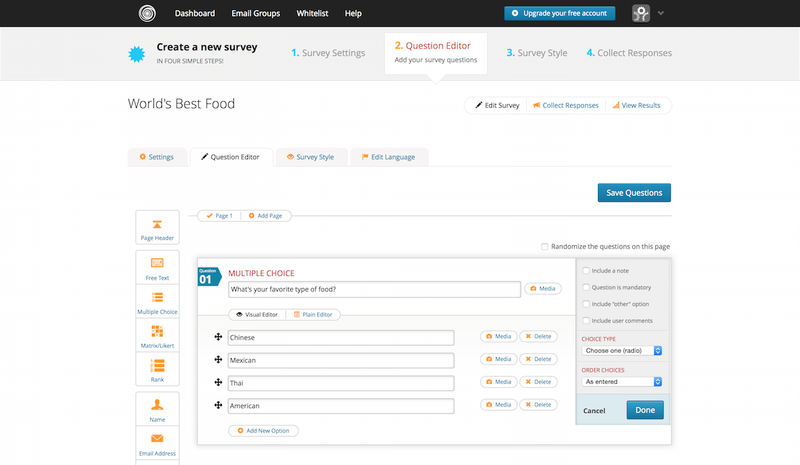The image size is (800, 465).
Task: Click the question text input field
Action: pyautogui.click(x=374, y=289)
